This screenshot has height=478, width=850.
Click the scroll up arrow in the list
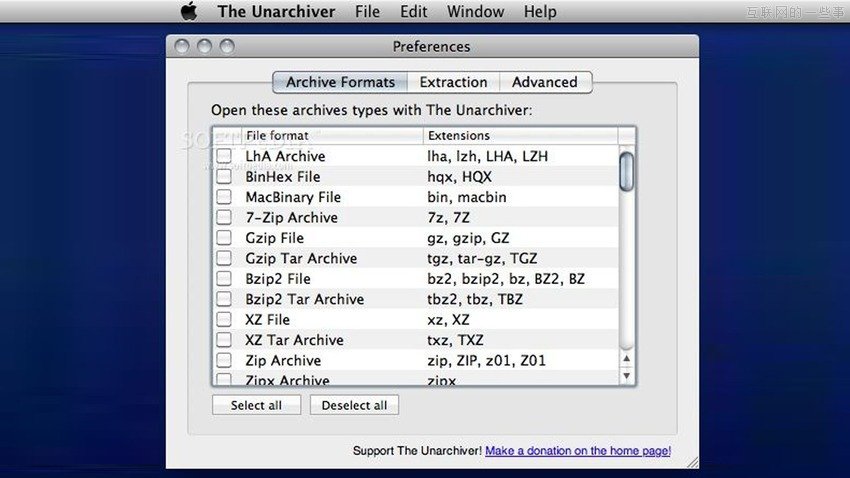627,359
